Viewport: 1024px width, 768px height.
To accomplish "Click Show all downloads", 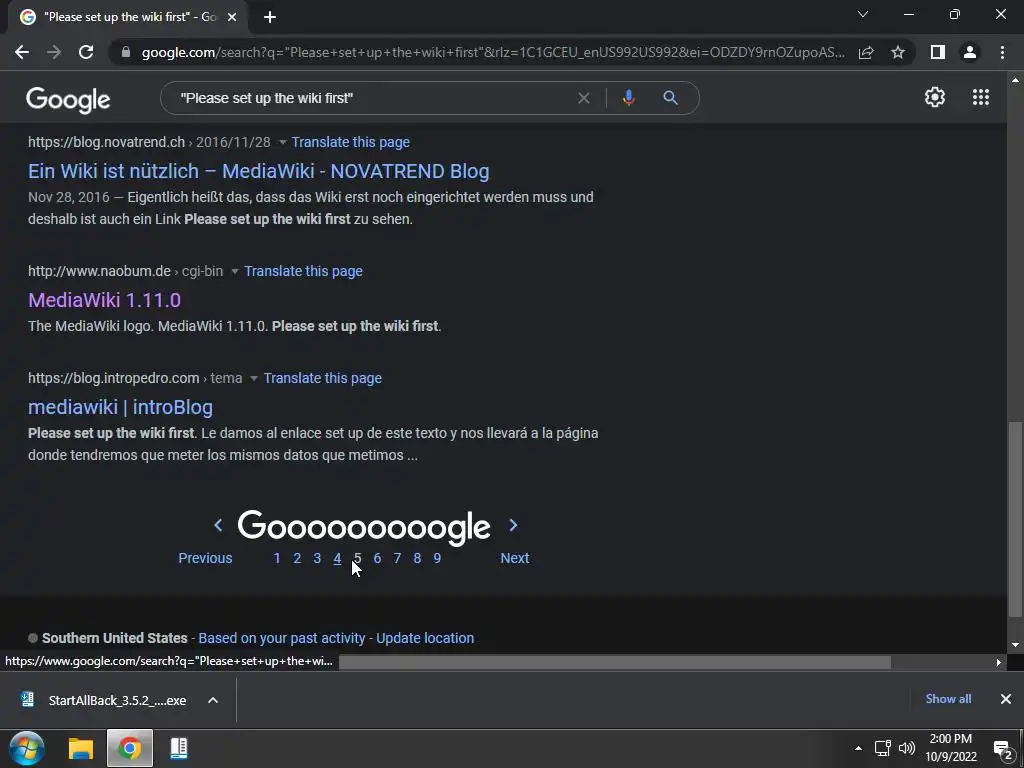I will click(x=948, y=699).
